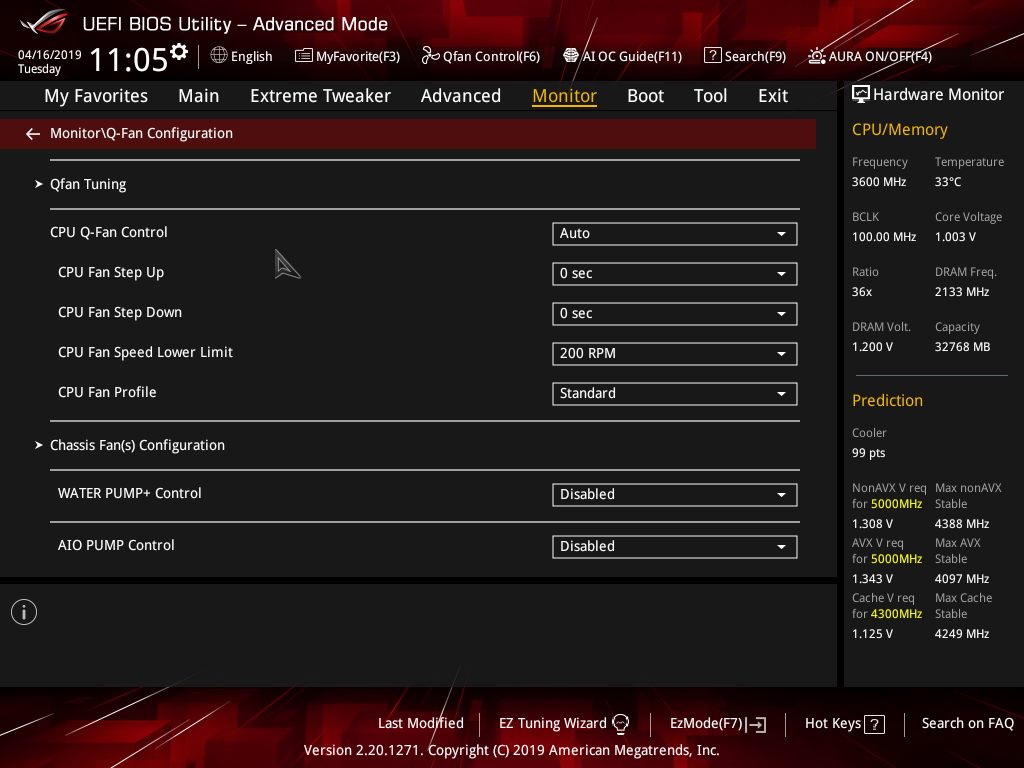Image resolution: width=1024 pixels, height=768 pixels.
Task: Click the Prediction heading
Action: (x=887, y=400)
